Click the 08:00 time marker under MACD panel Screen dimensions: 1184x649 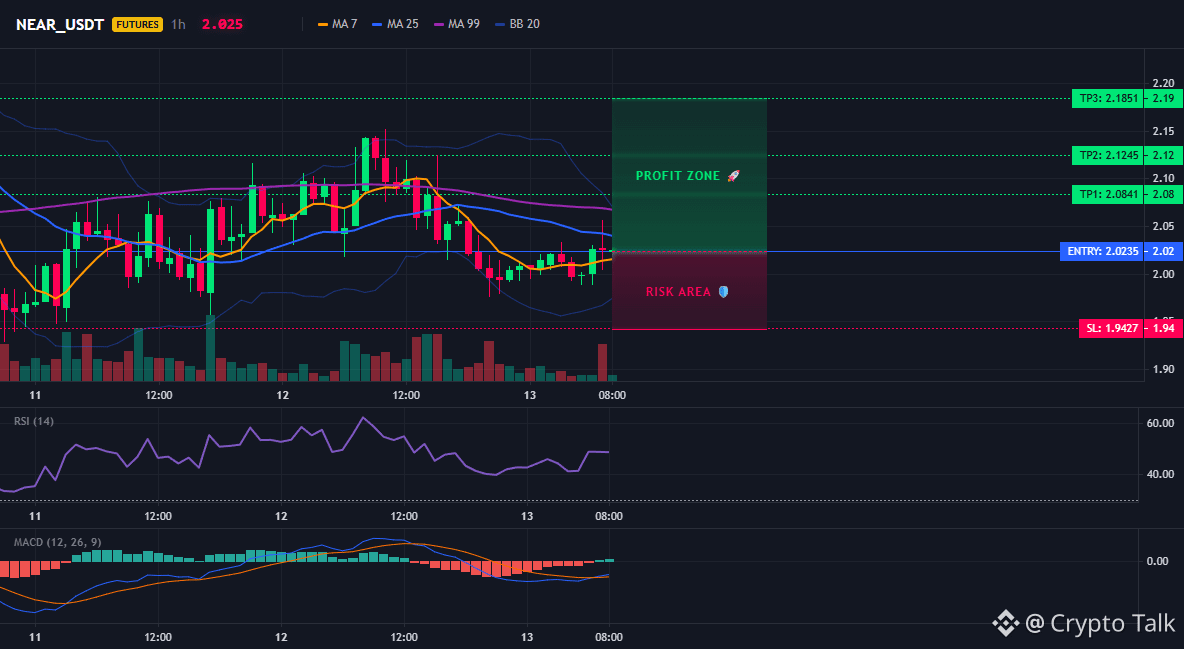pos(609,638)
